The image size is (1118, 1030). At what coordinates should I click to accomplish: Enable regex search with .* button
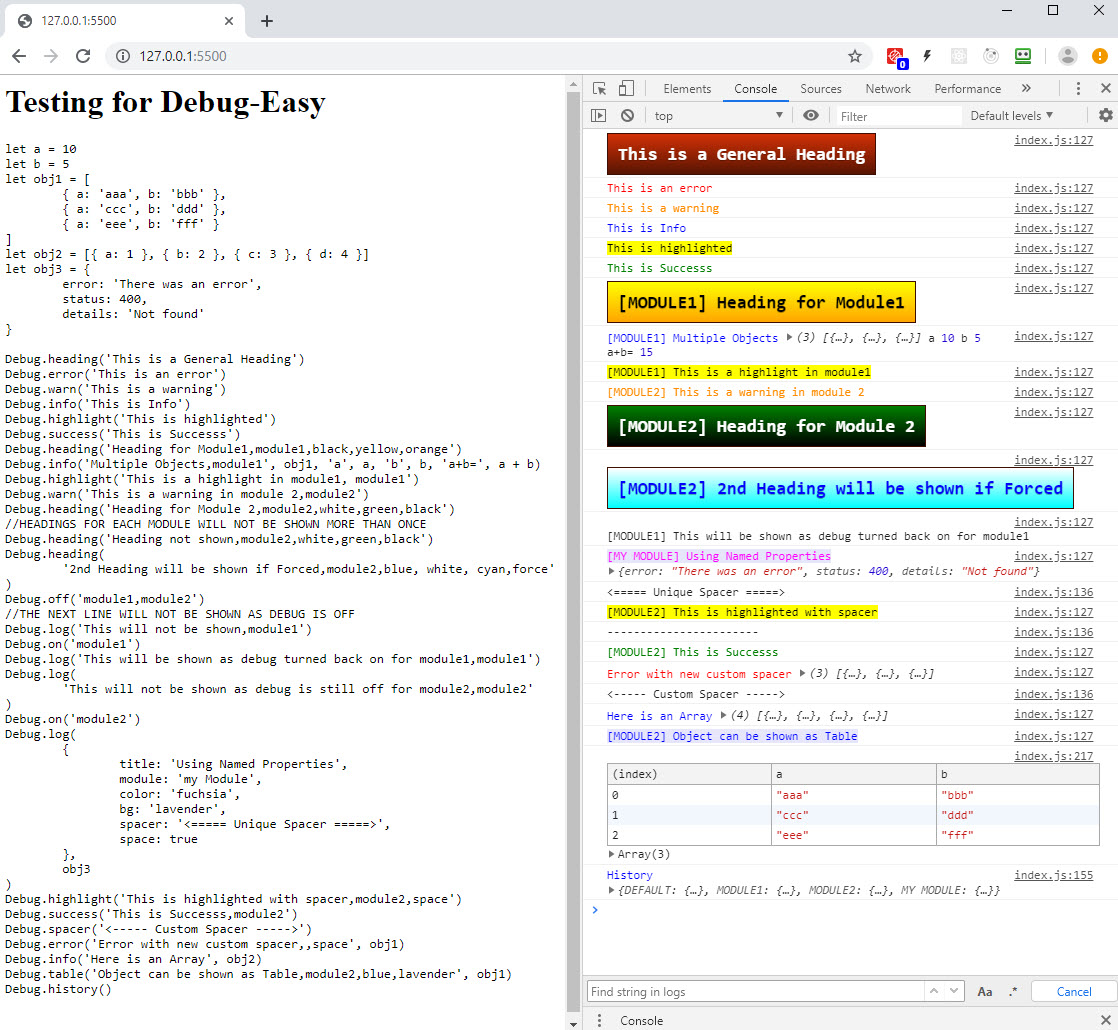click(x=1013, y=991)
